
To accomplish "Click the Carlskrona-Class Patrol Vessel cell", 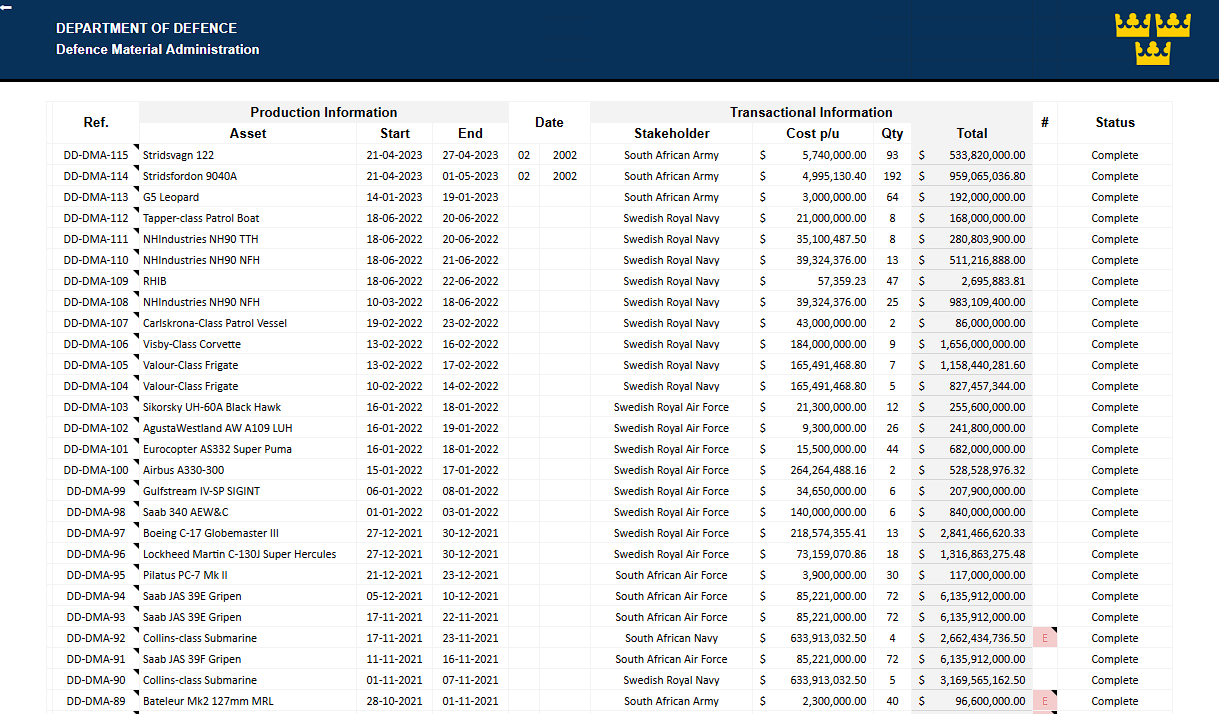I will tap(248, 323).
